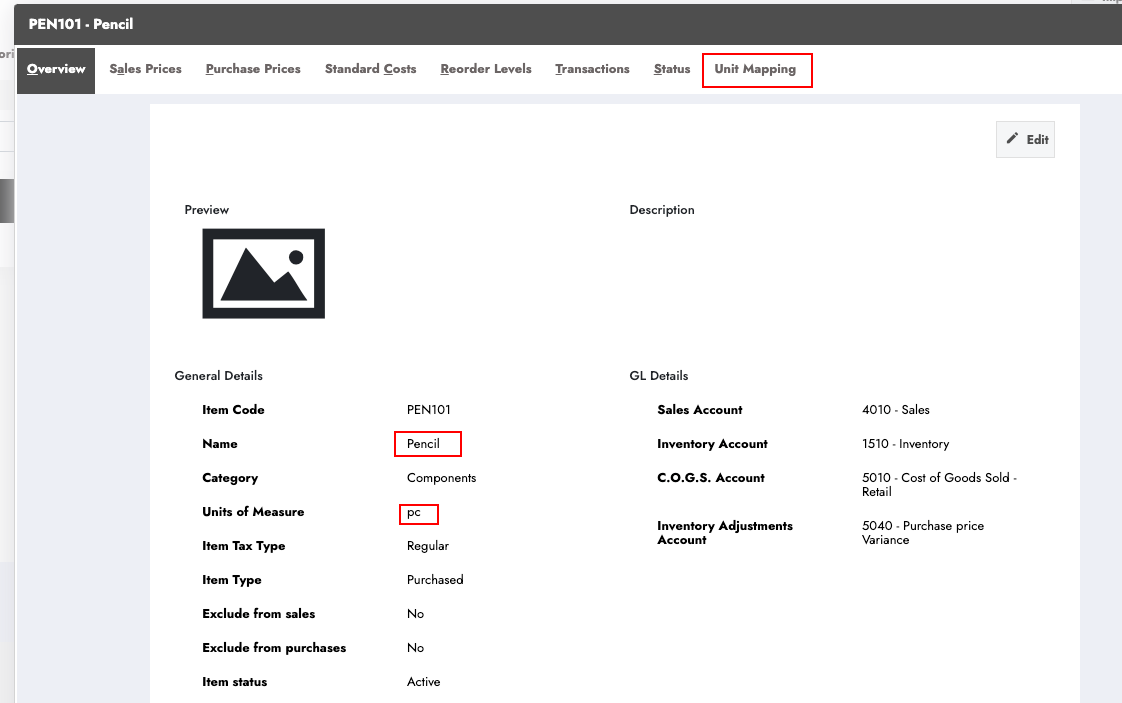Click the Item status field label
The height and width of the screenshot is (703, 1122).
235,682
